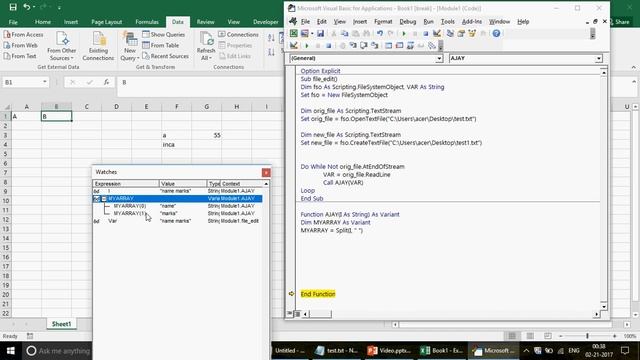Viewport: 640px width, 360px height.
Task: Click the blue Help question mark icon
Action: click(x=496, y=33)
